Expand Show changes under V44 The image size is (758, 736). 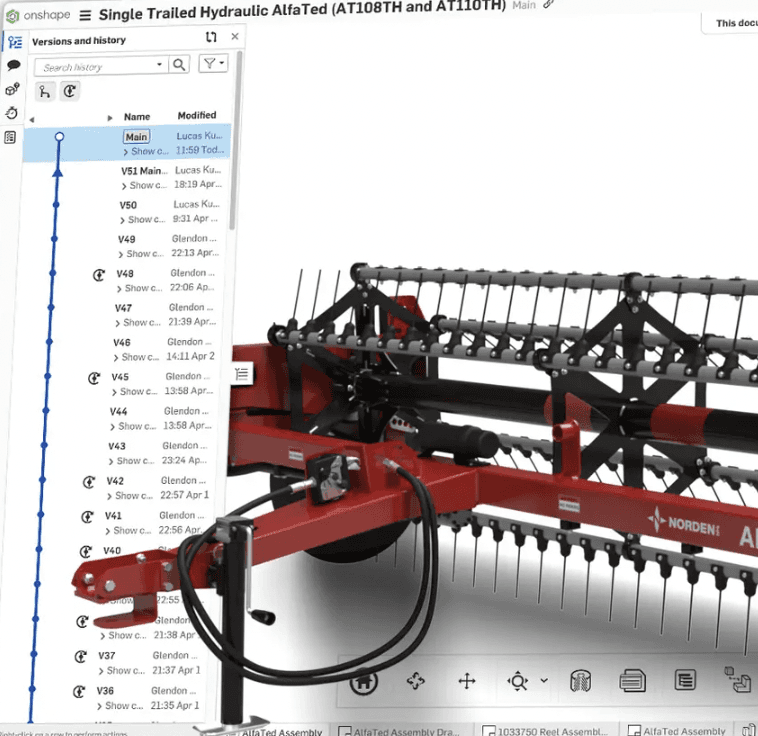click(133, 426)
